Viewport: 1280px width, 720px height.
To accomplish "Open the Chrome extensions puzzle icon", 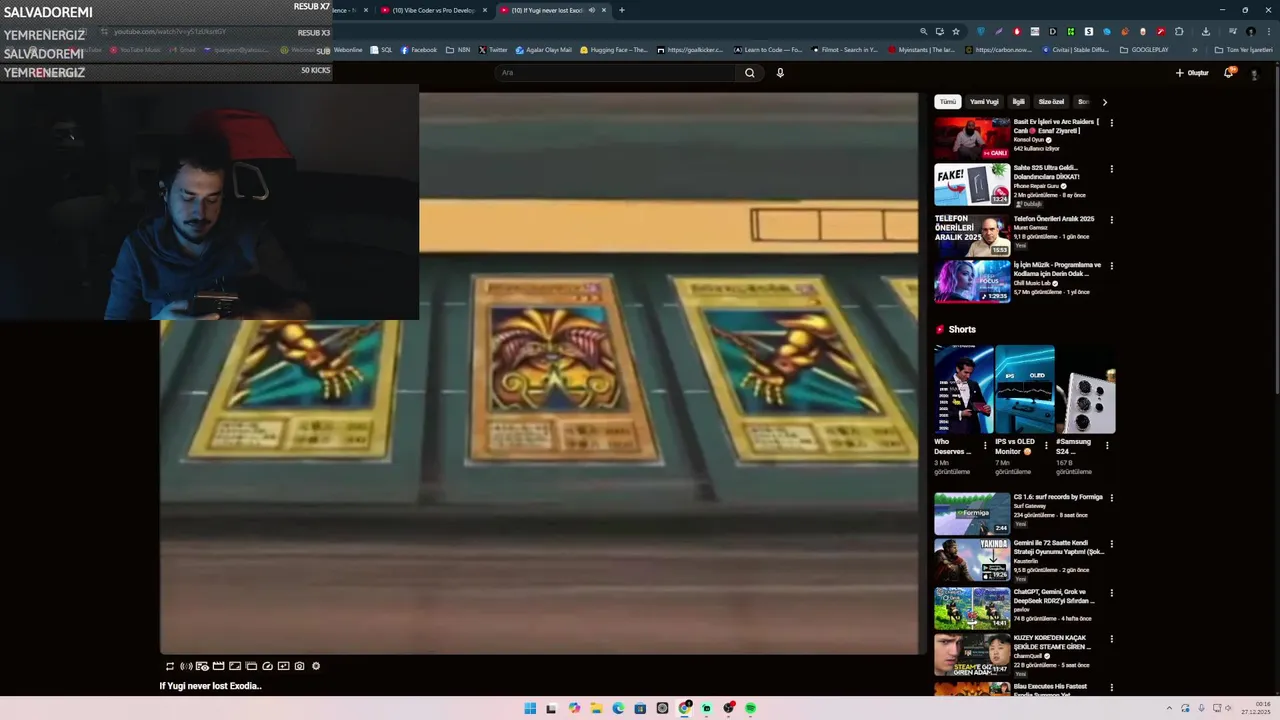I will pos(1179,31).
